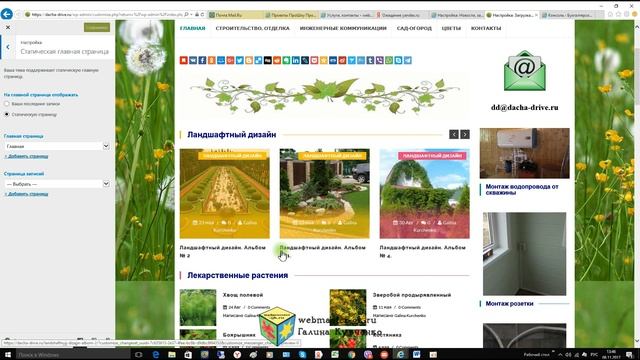
Task: Click 'Добавить страницу' under Главная страница
Action: pos(26,156)
